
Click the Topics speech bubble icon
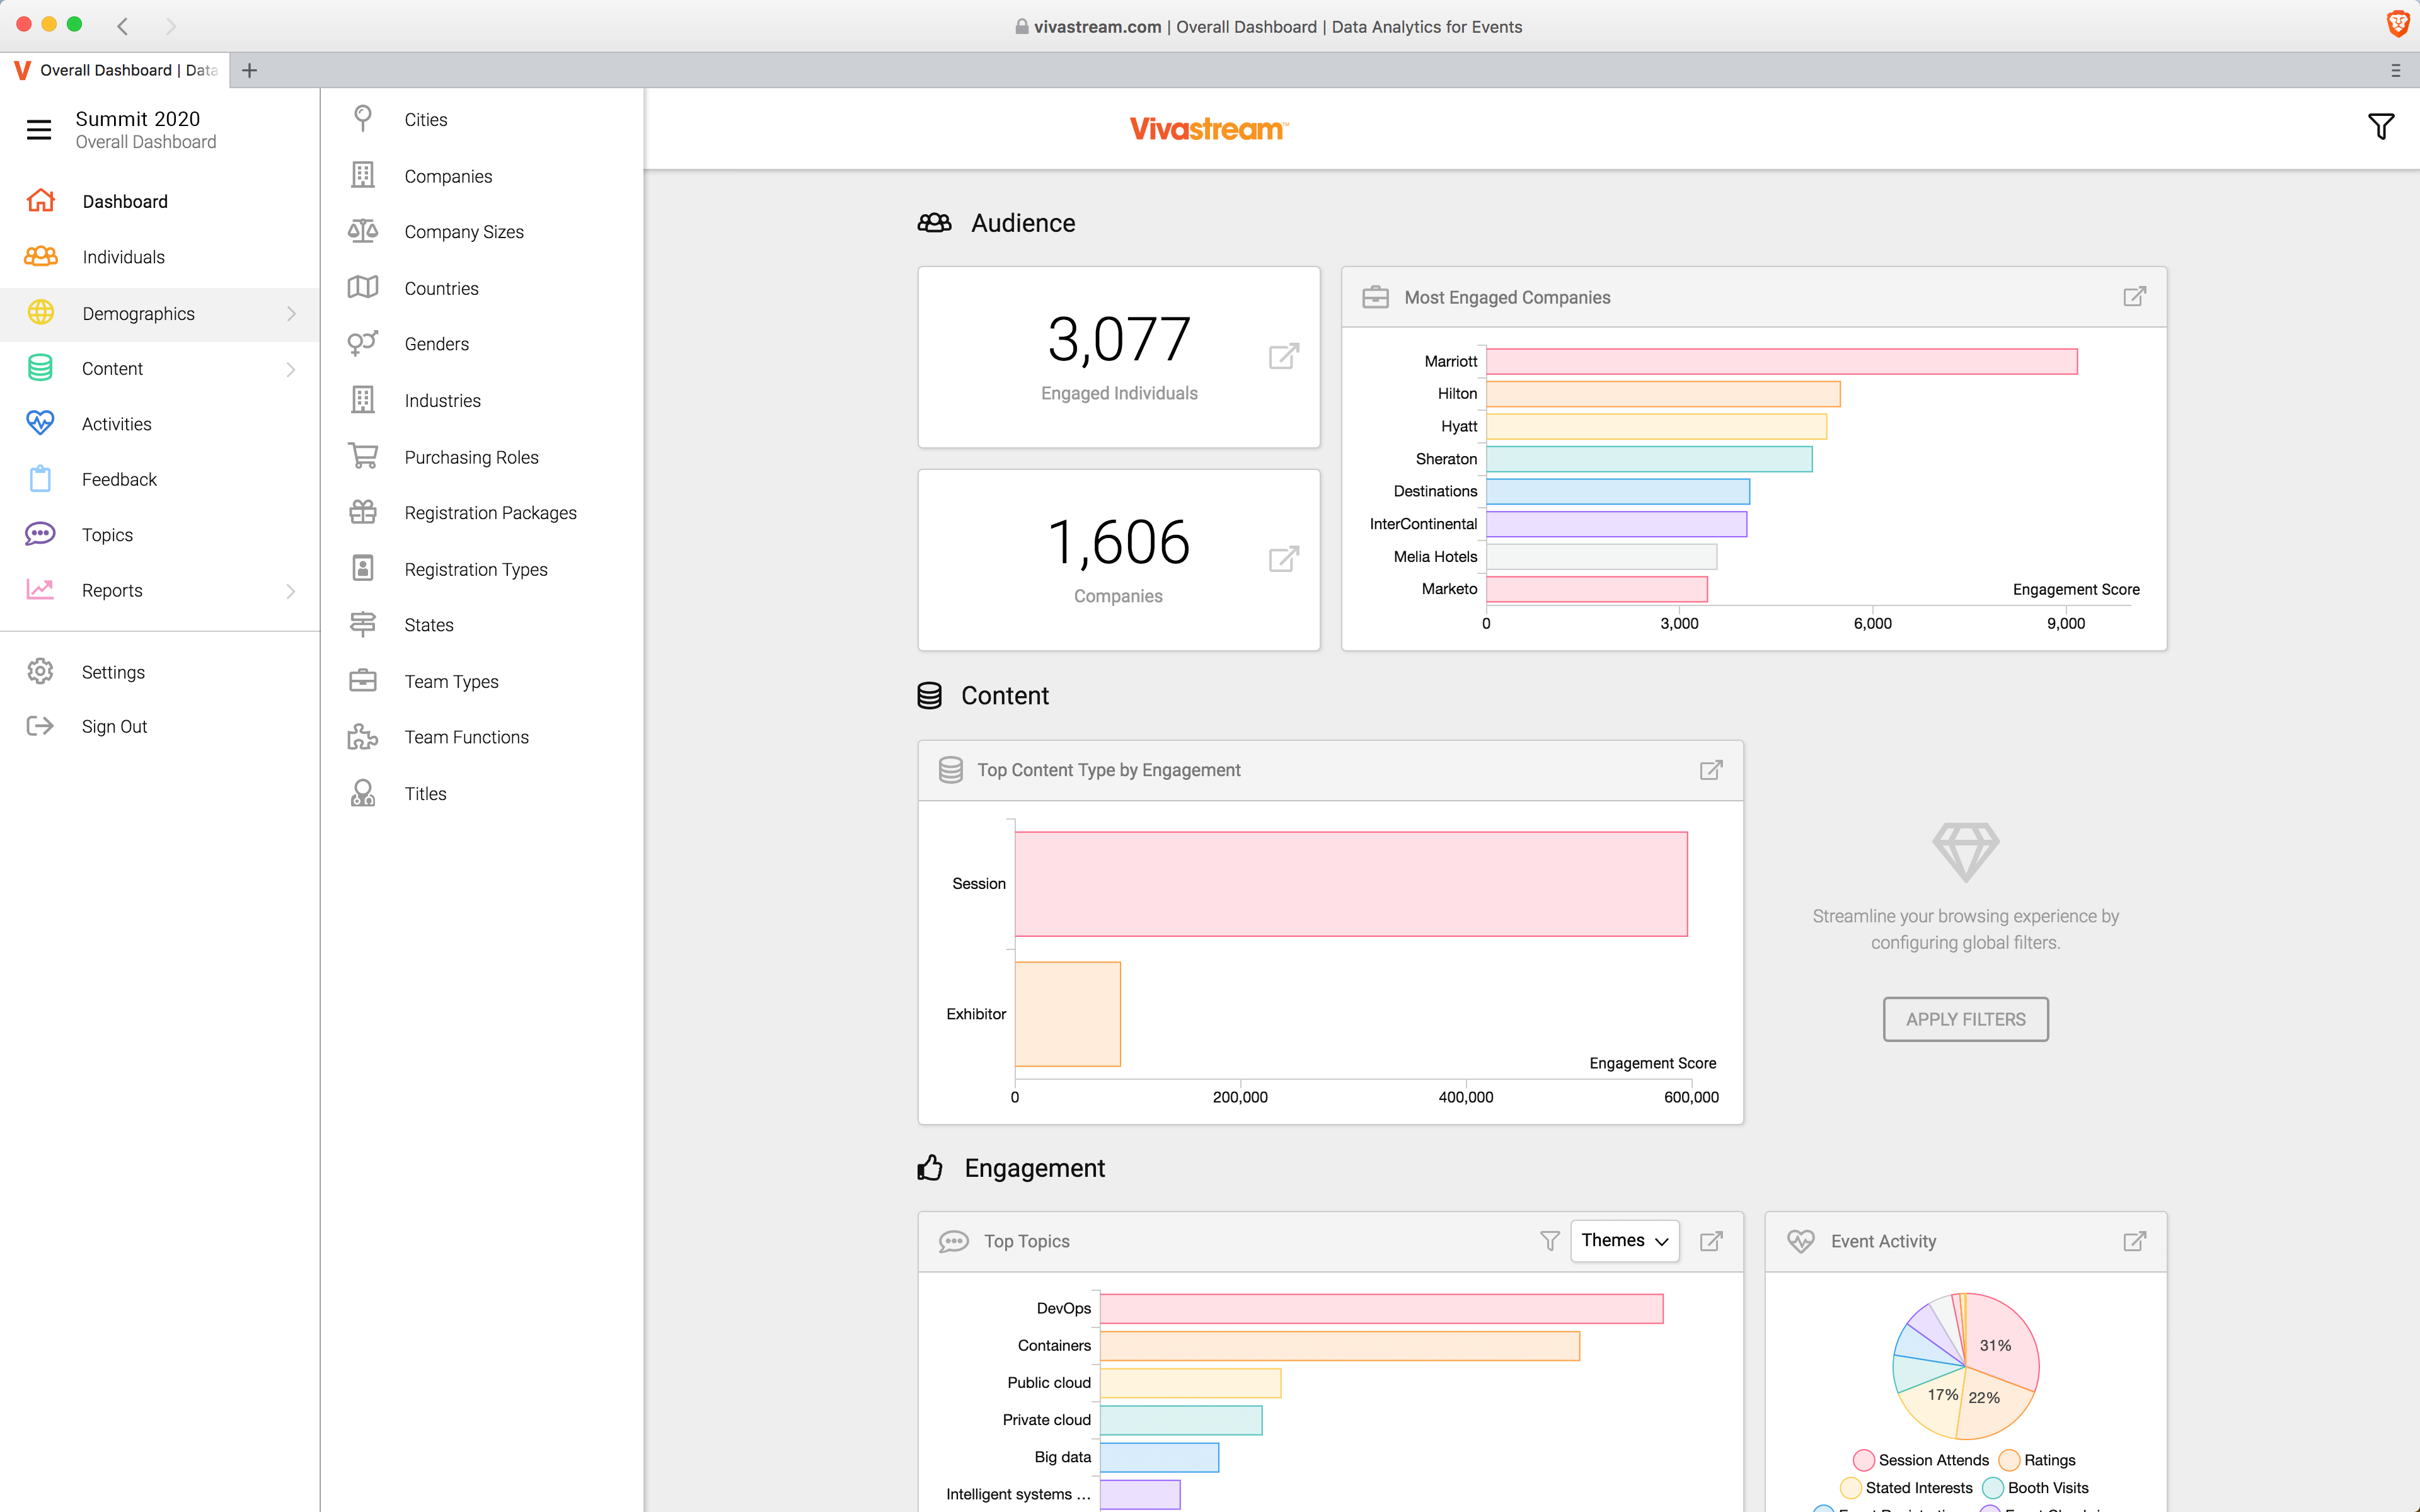tap(40, 534)
